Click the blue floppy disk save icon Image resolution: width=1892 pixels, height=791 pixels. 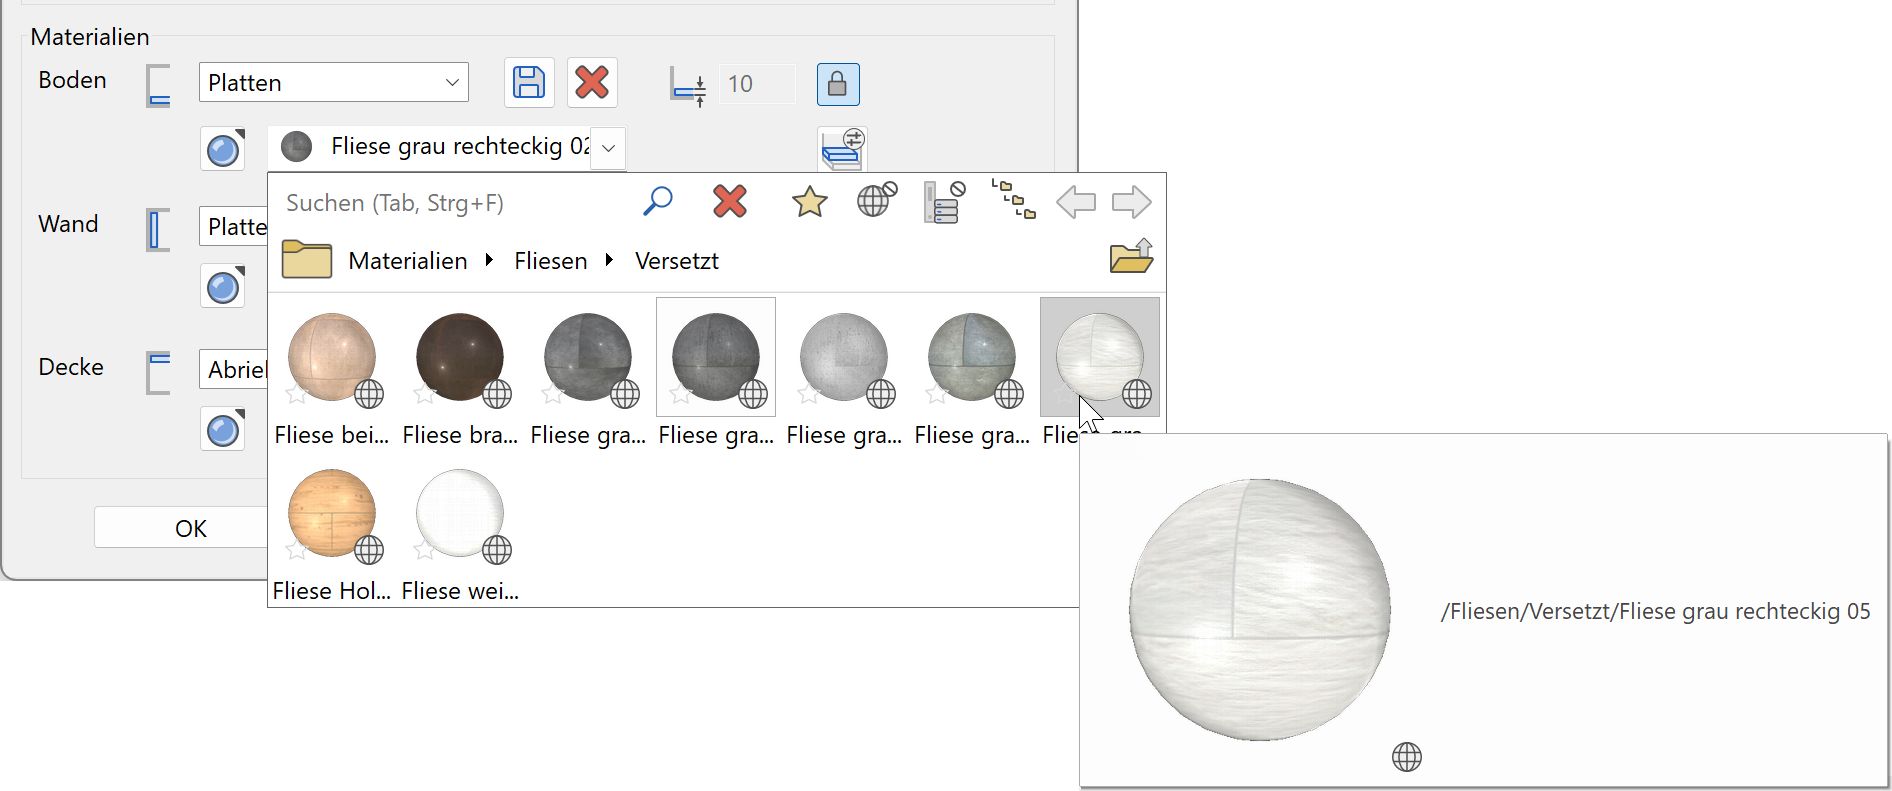click(529, 83)
